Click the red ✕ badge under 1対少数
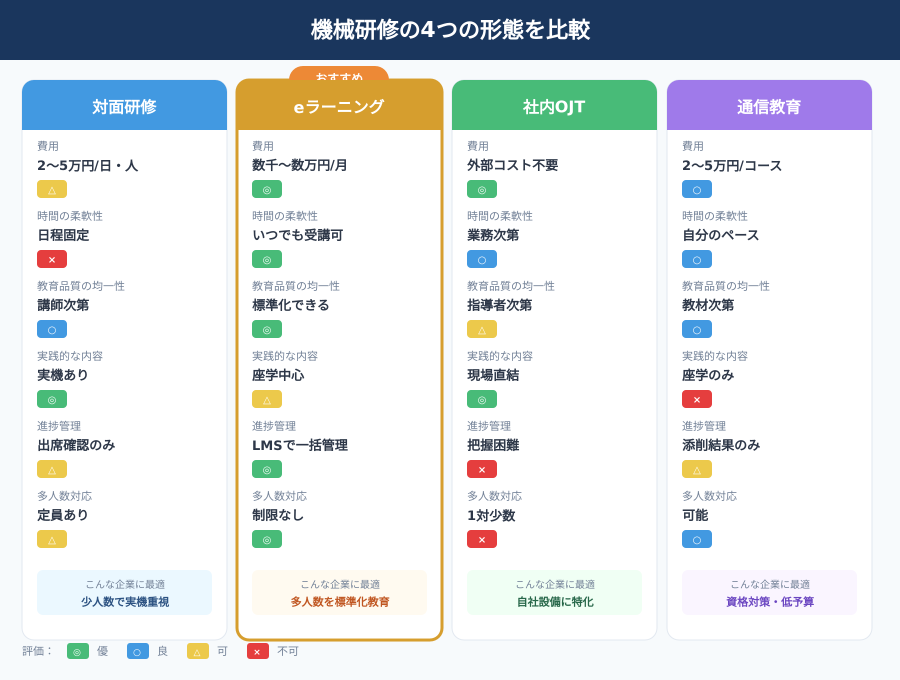Image resolution: width=900 pixels, height=680 pixels. [x=482, y=539]
